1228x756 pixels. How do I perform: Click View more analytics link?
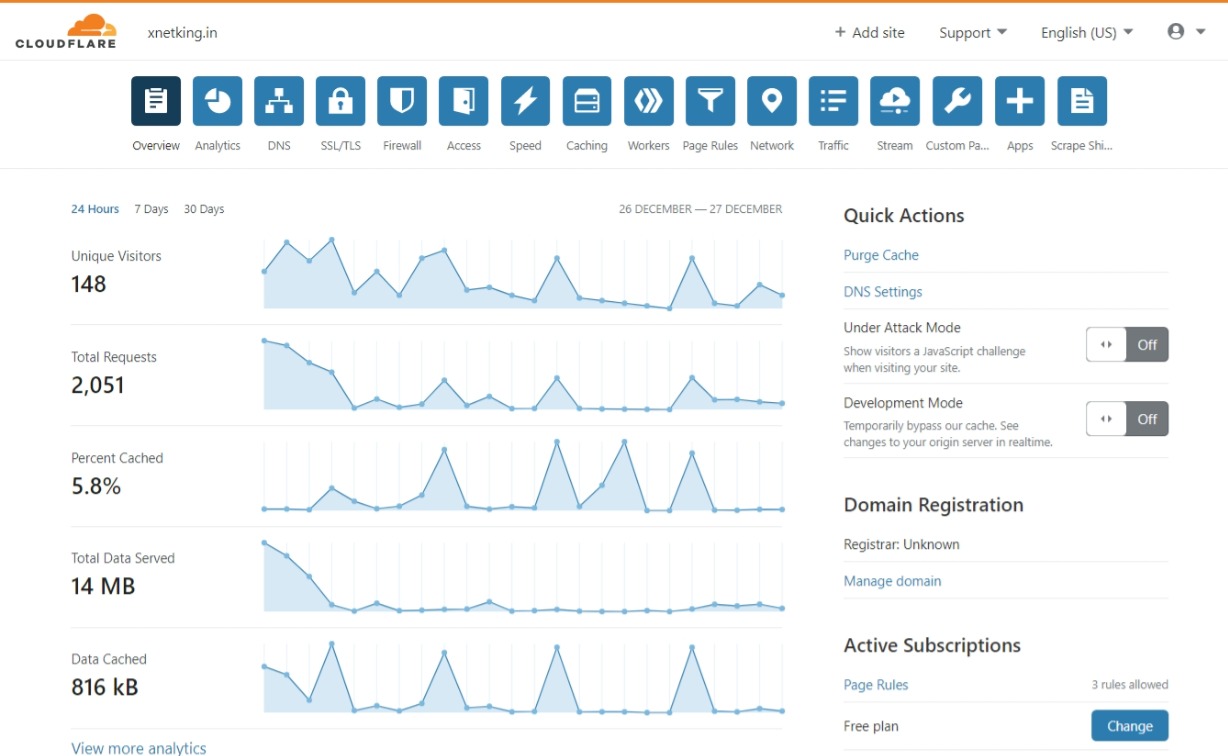point(139,748)
